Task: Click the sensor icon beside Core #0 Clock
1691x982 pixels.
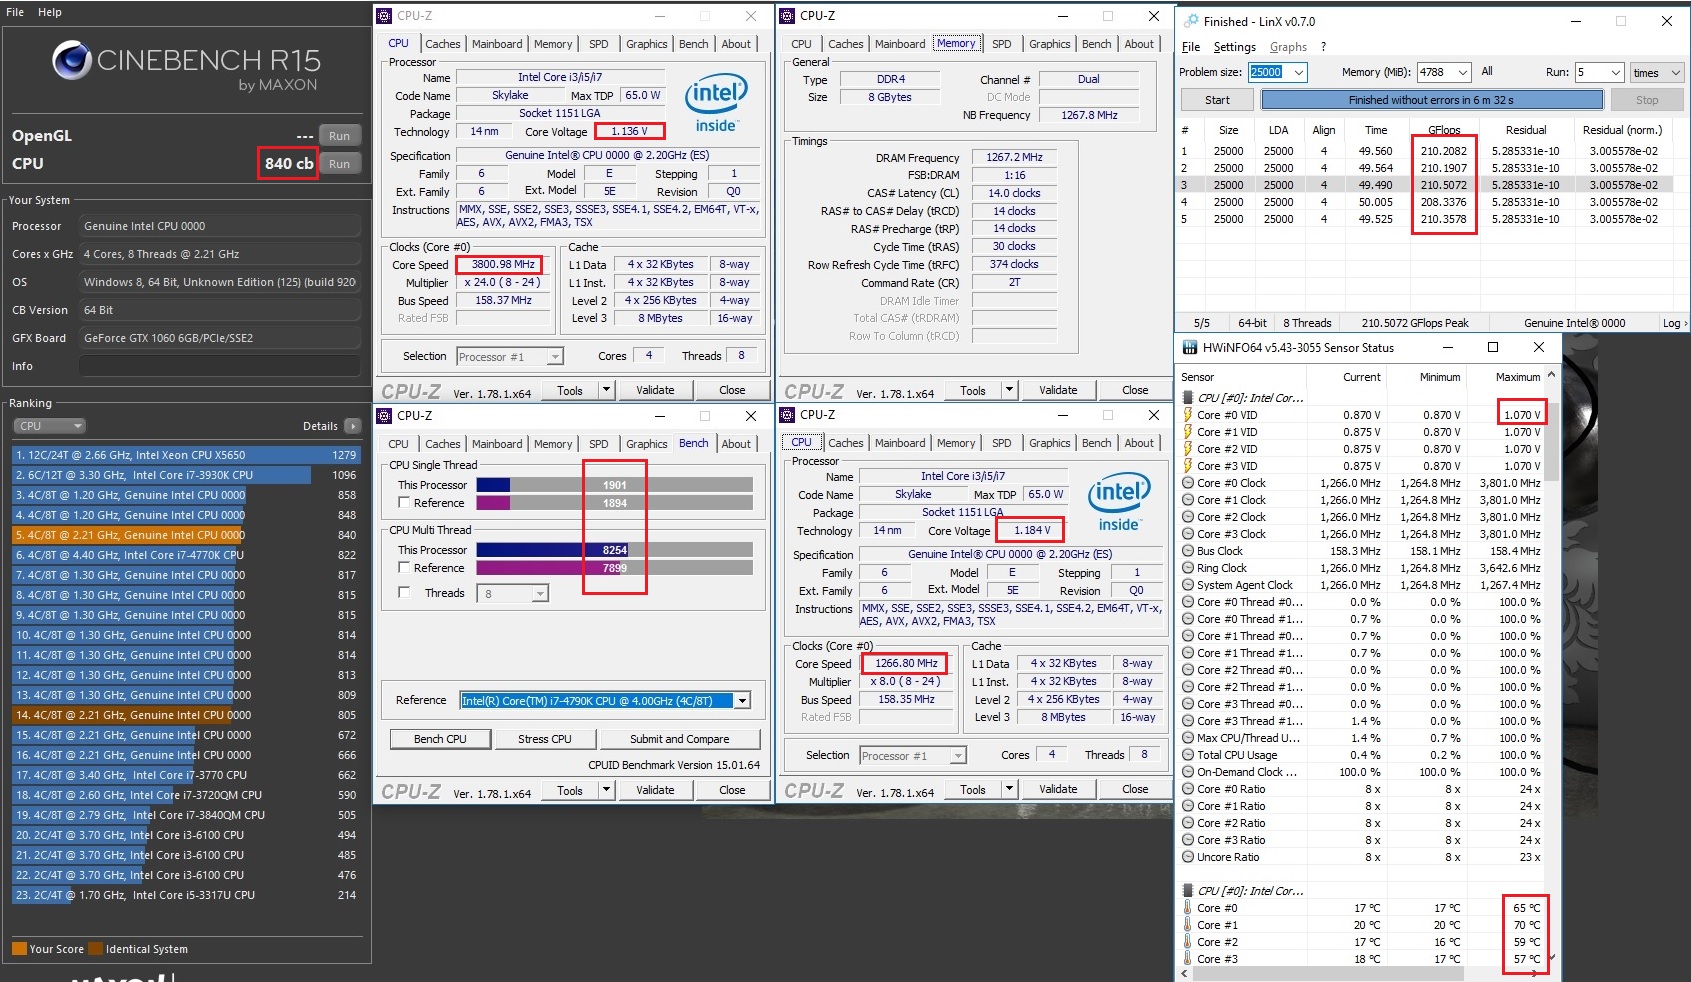Action: click(1188, 483)
